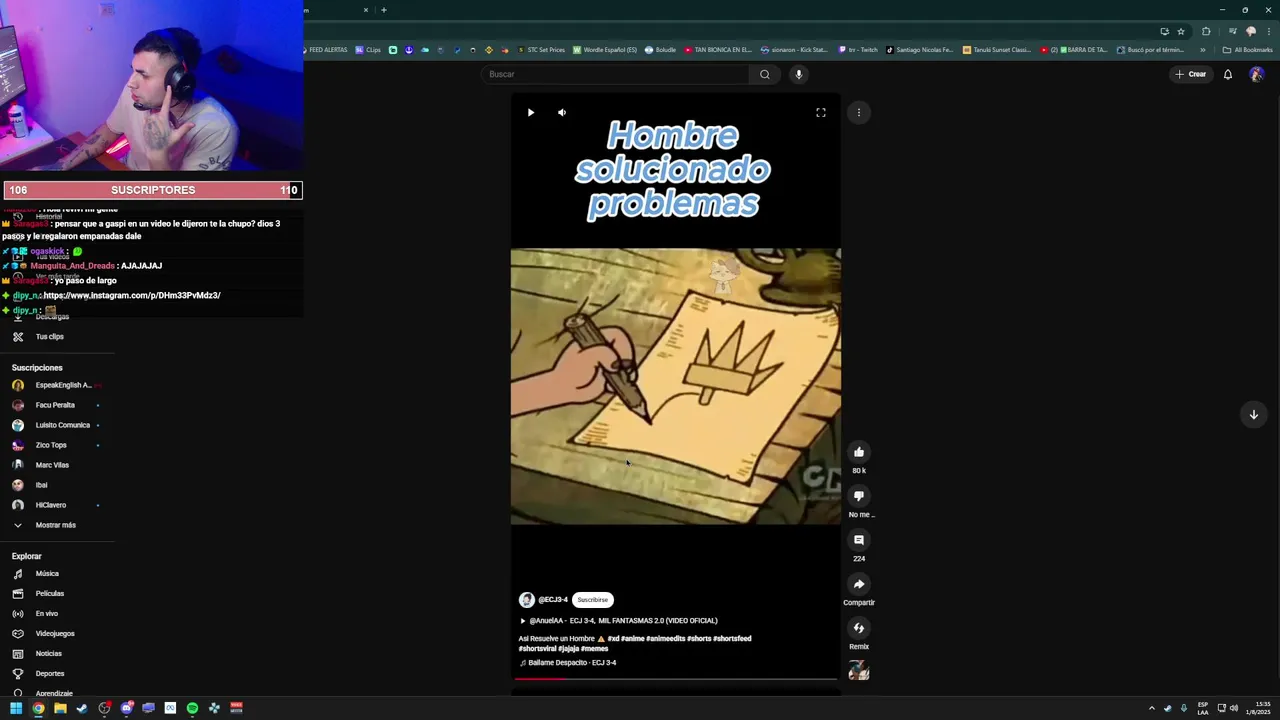This screenshot has width=1280, height=720.
Task: Open the TAN BIONICA EN EL... bookmark
Action: tap(718, 50)
